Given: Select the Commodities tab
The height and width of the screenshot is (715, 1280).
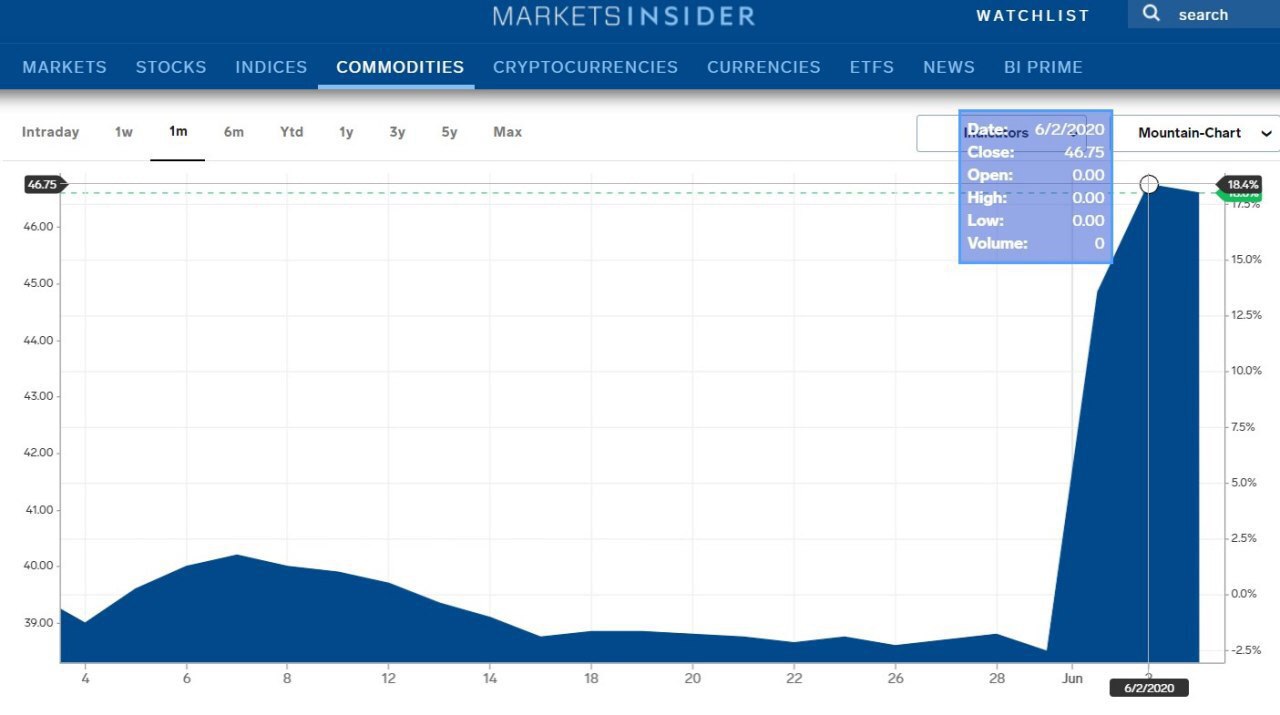Looking at the screenshot, I should point(400,67).
